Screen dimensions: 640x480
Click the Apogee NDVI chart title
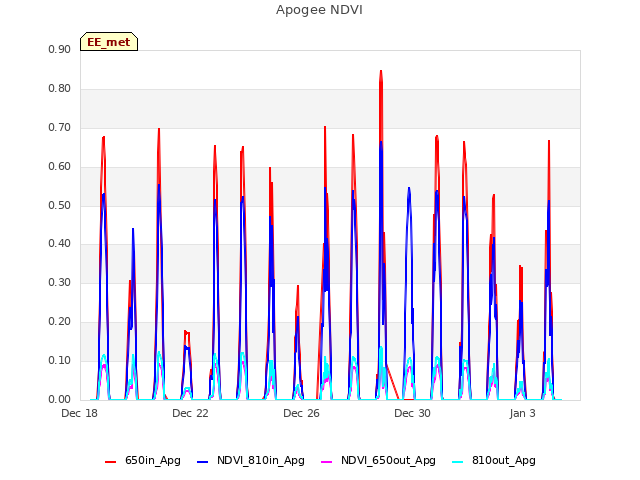coord(319,10)
